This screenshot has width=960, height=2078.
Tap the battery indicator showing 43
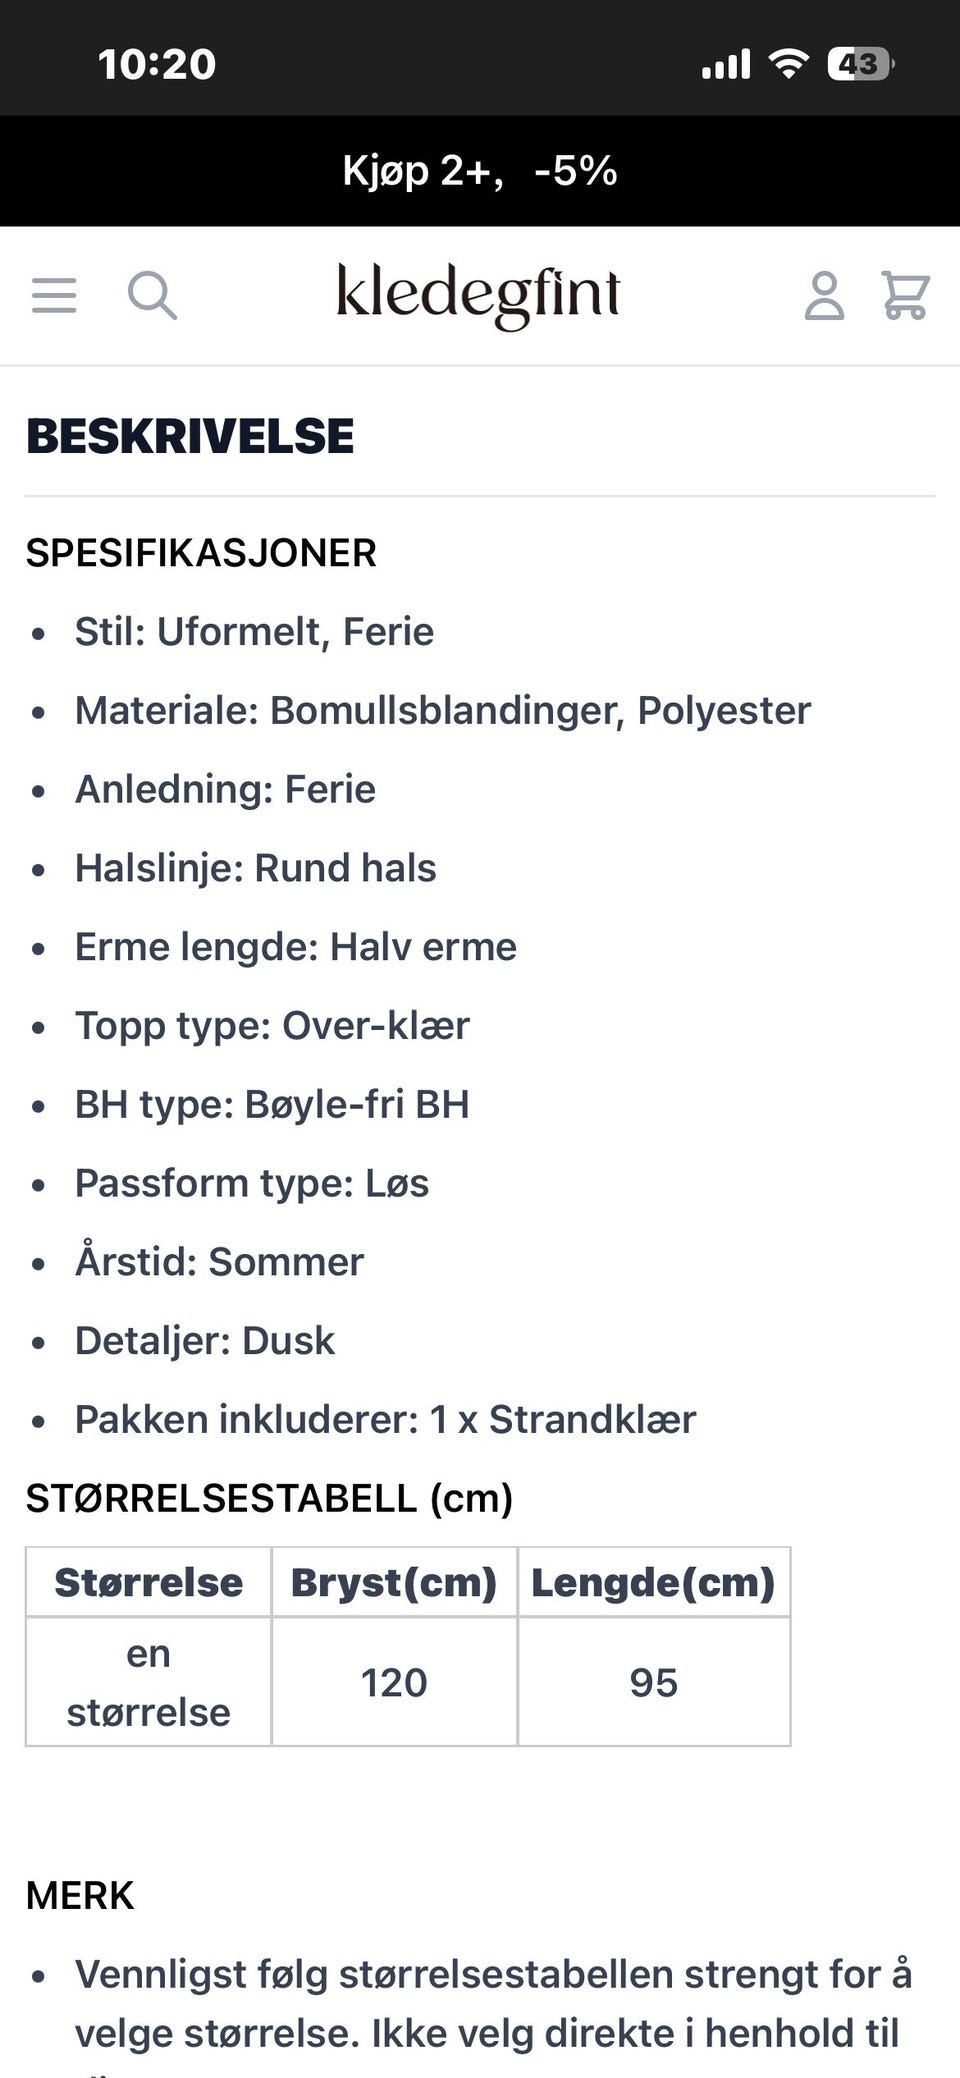[x=857, y=63]
